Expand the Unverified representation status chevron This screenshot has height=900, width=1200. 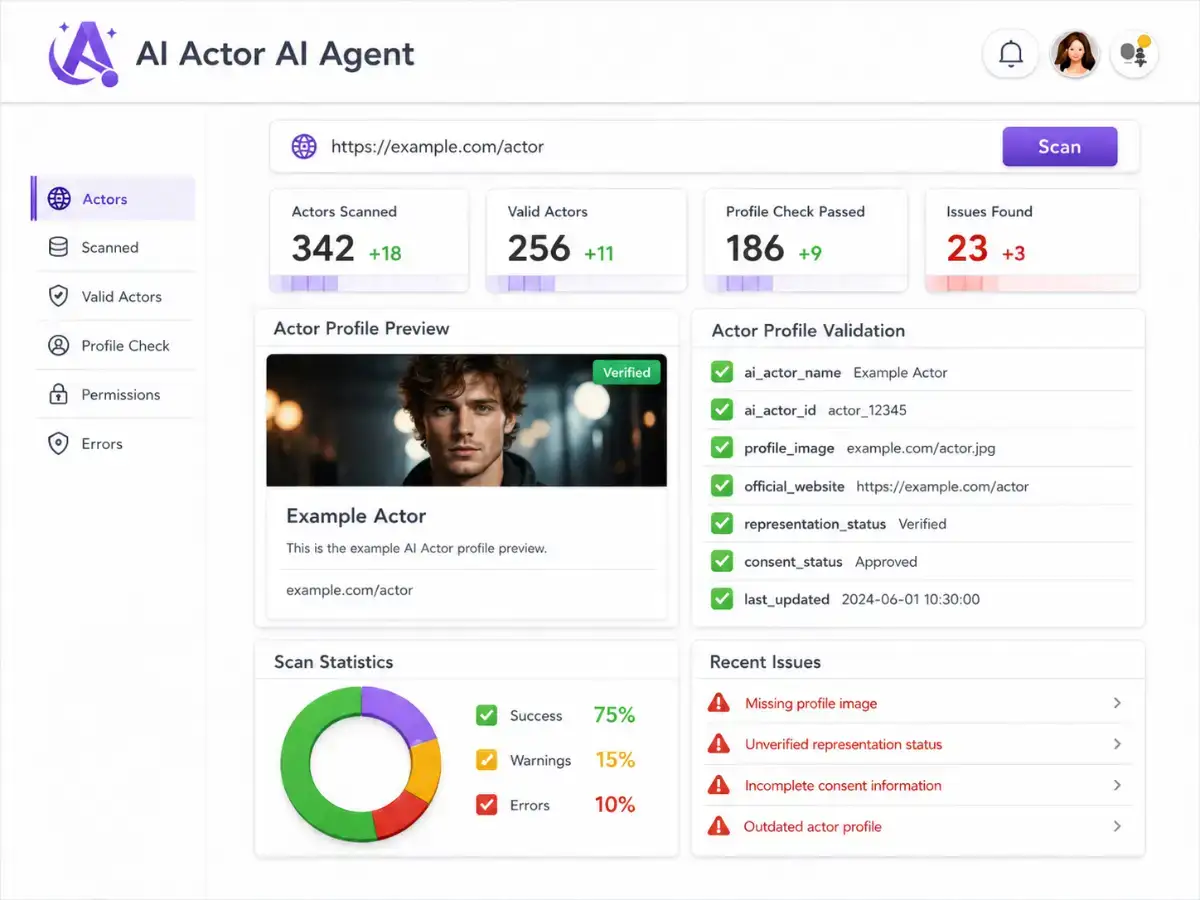point(1117,744)
